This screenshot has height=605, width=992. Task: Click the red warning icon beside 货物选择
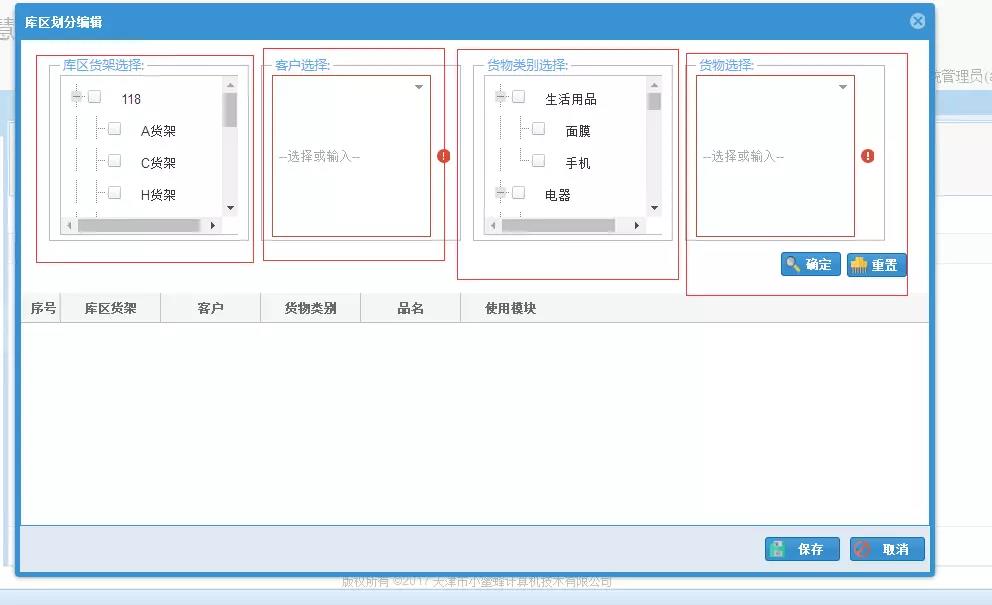coord(868,156)
